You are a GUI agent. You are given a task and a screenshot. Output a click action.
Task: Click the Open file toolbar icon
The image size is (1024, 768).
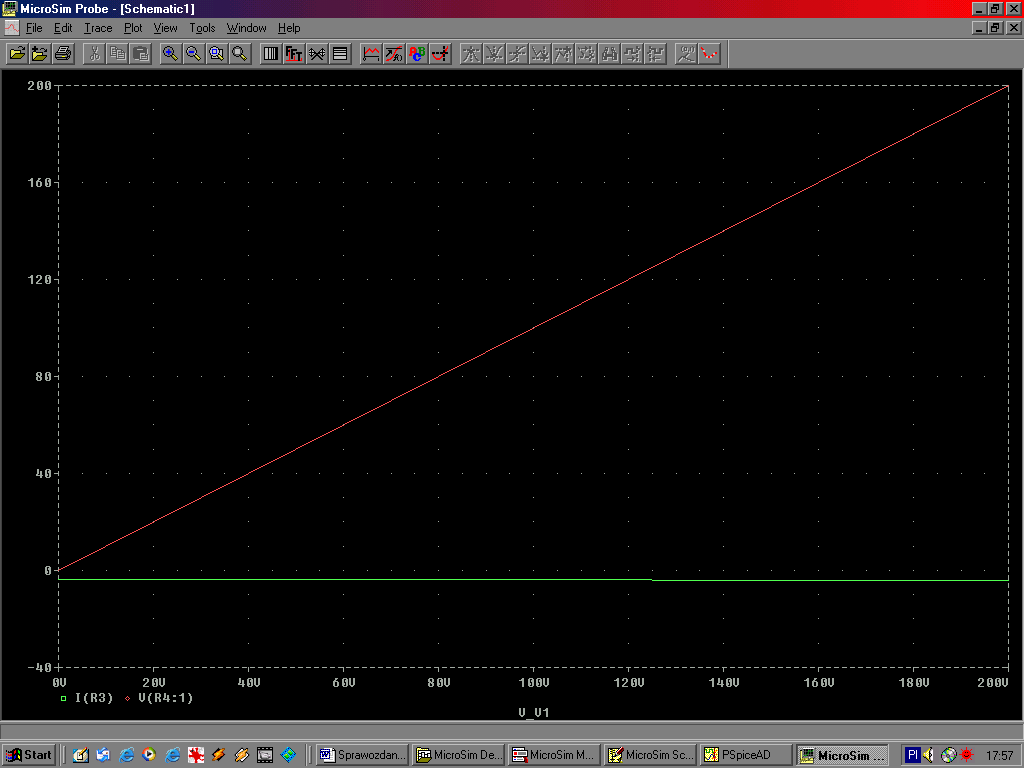(x=17, y=53)
